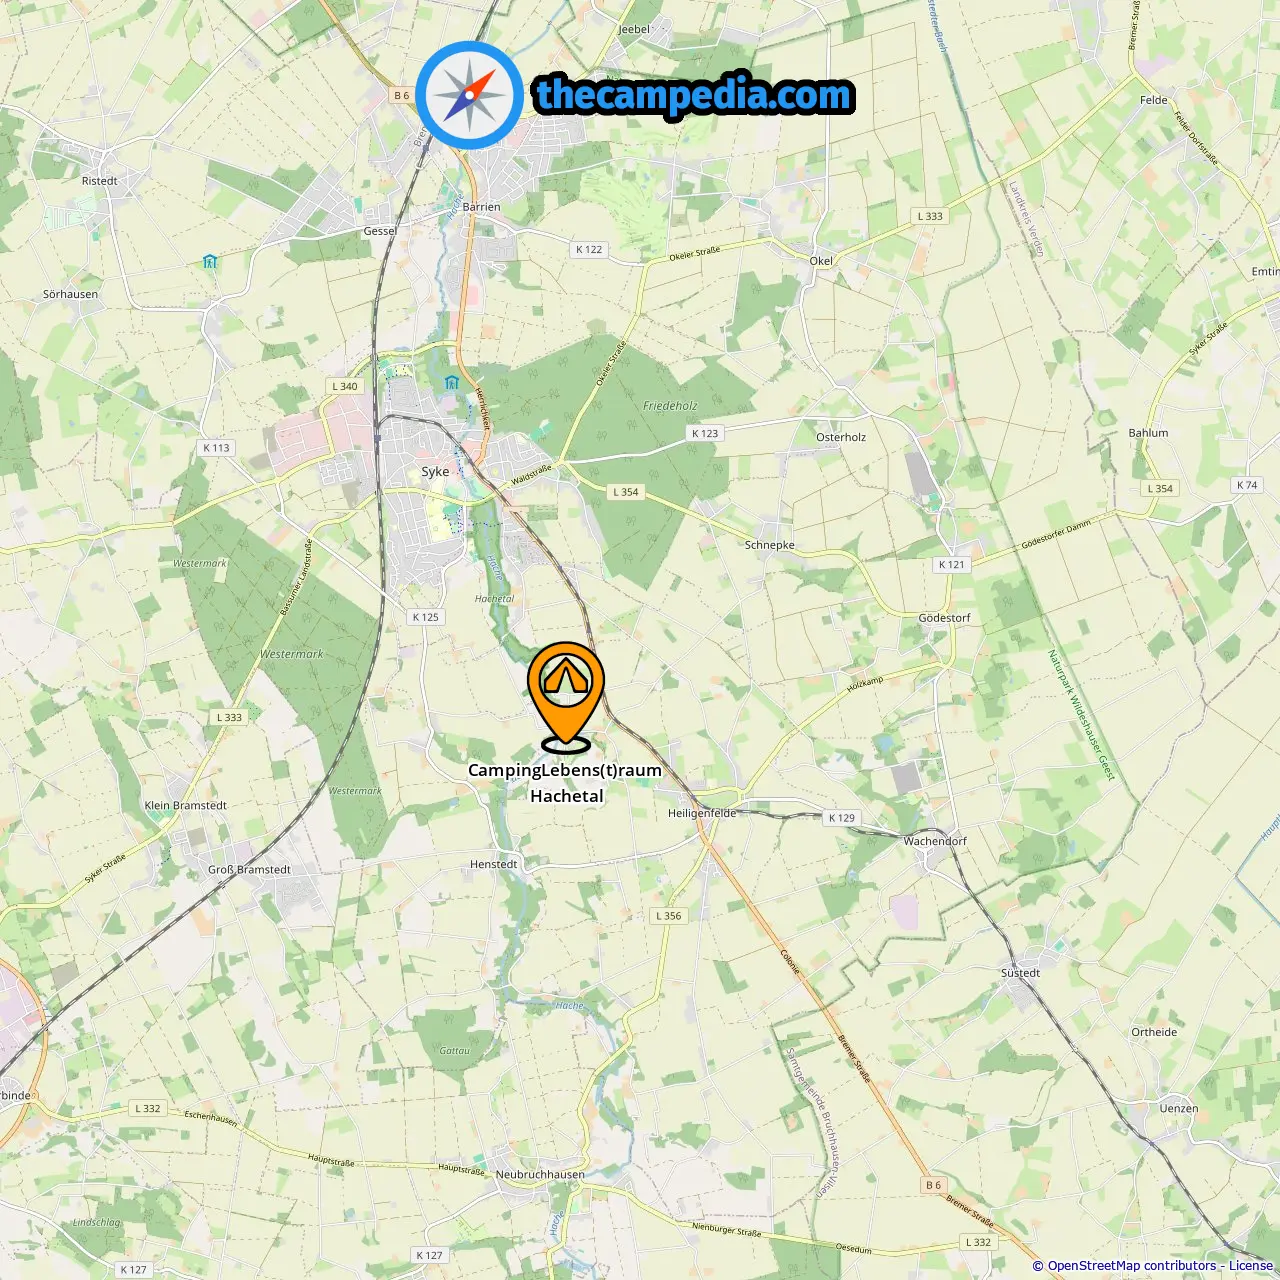This screenshot has width=1280, height=1280.
Task: Click the K 129 road shield
Action: [x=842, y=818]
